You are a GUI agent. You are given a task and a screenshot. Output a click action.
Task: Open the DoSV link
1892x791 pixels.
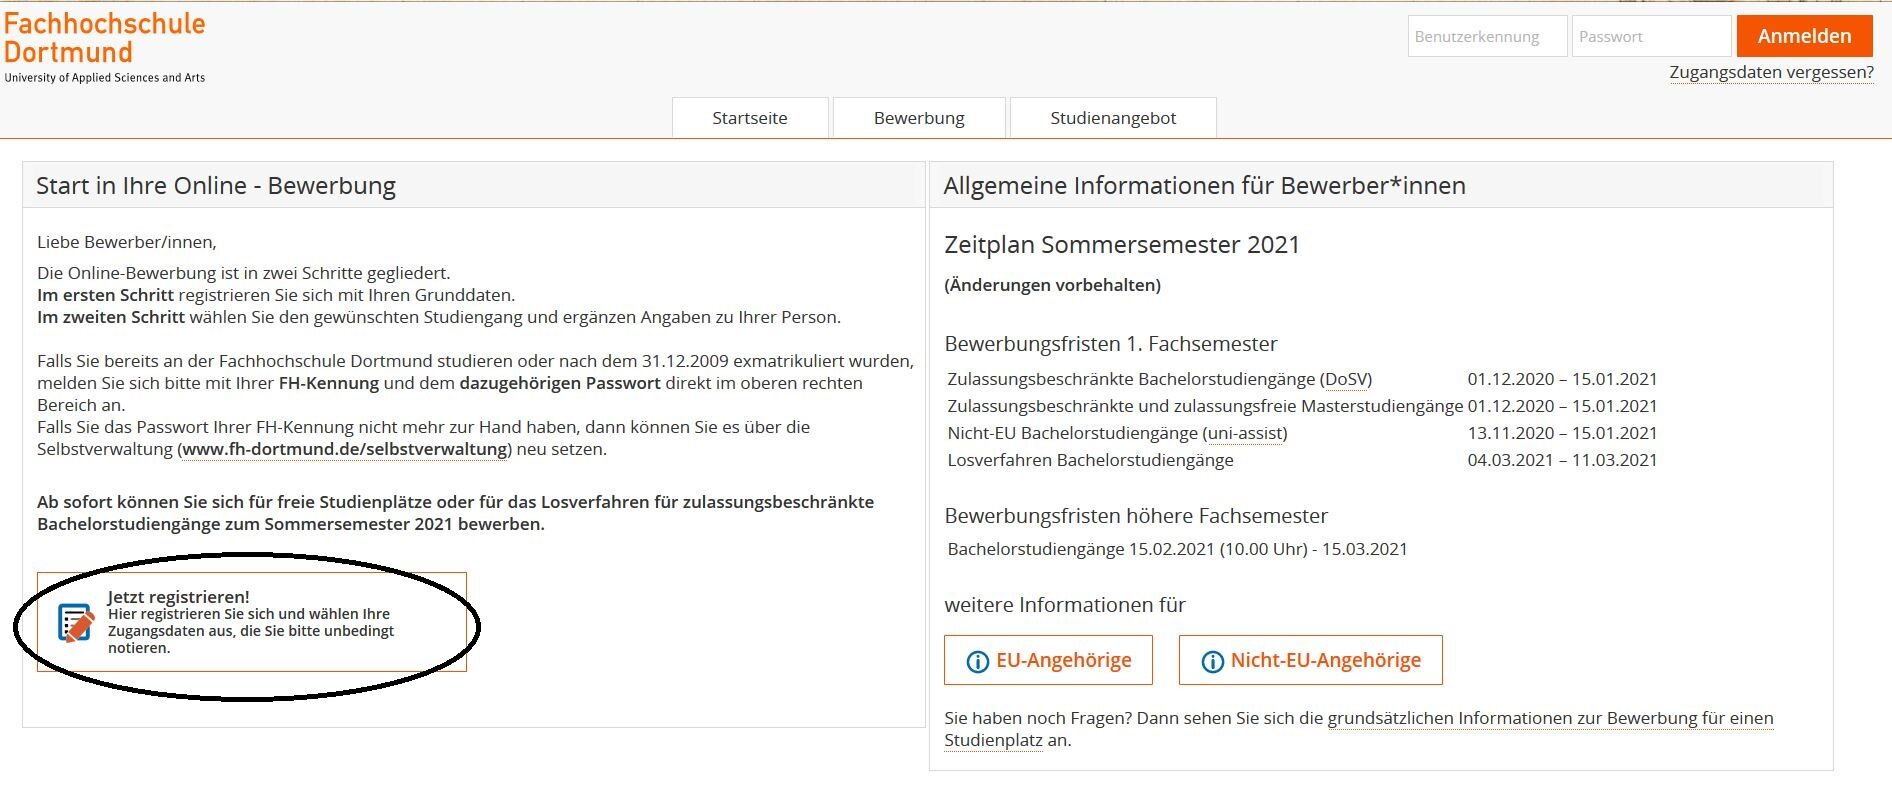(x=1346, y=379)
